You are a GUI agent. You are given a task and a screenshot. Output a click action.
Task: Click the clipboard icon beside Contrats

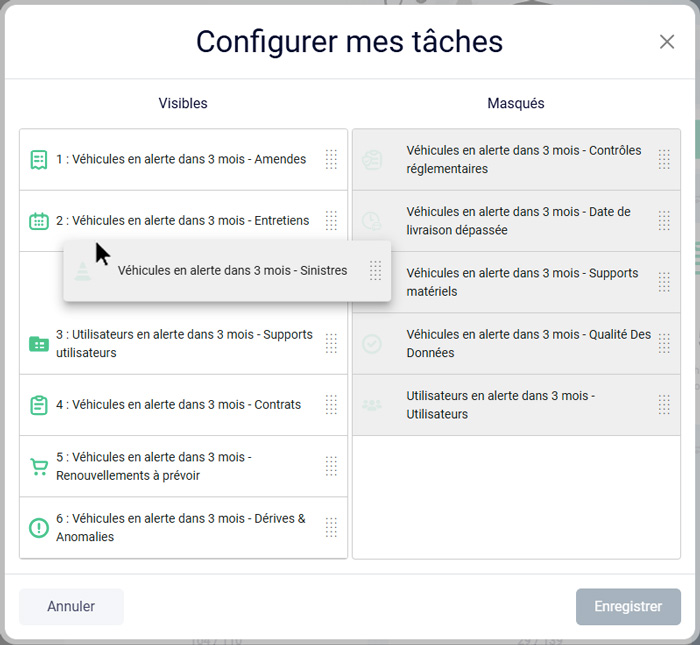[39, 405]
